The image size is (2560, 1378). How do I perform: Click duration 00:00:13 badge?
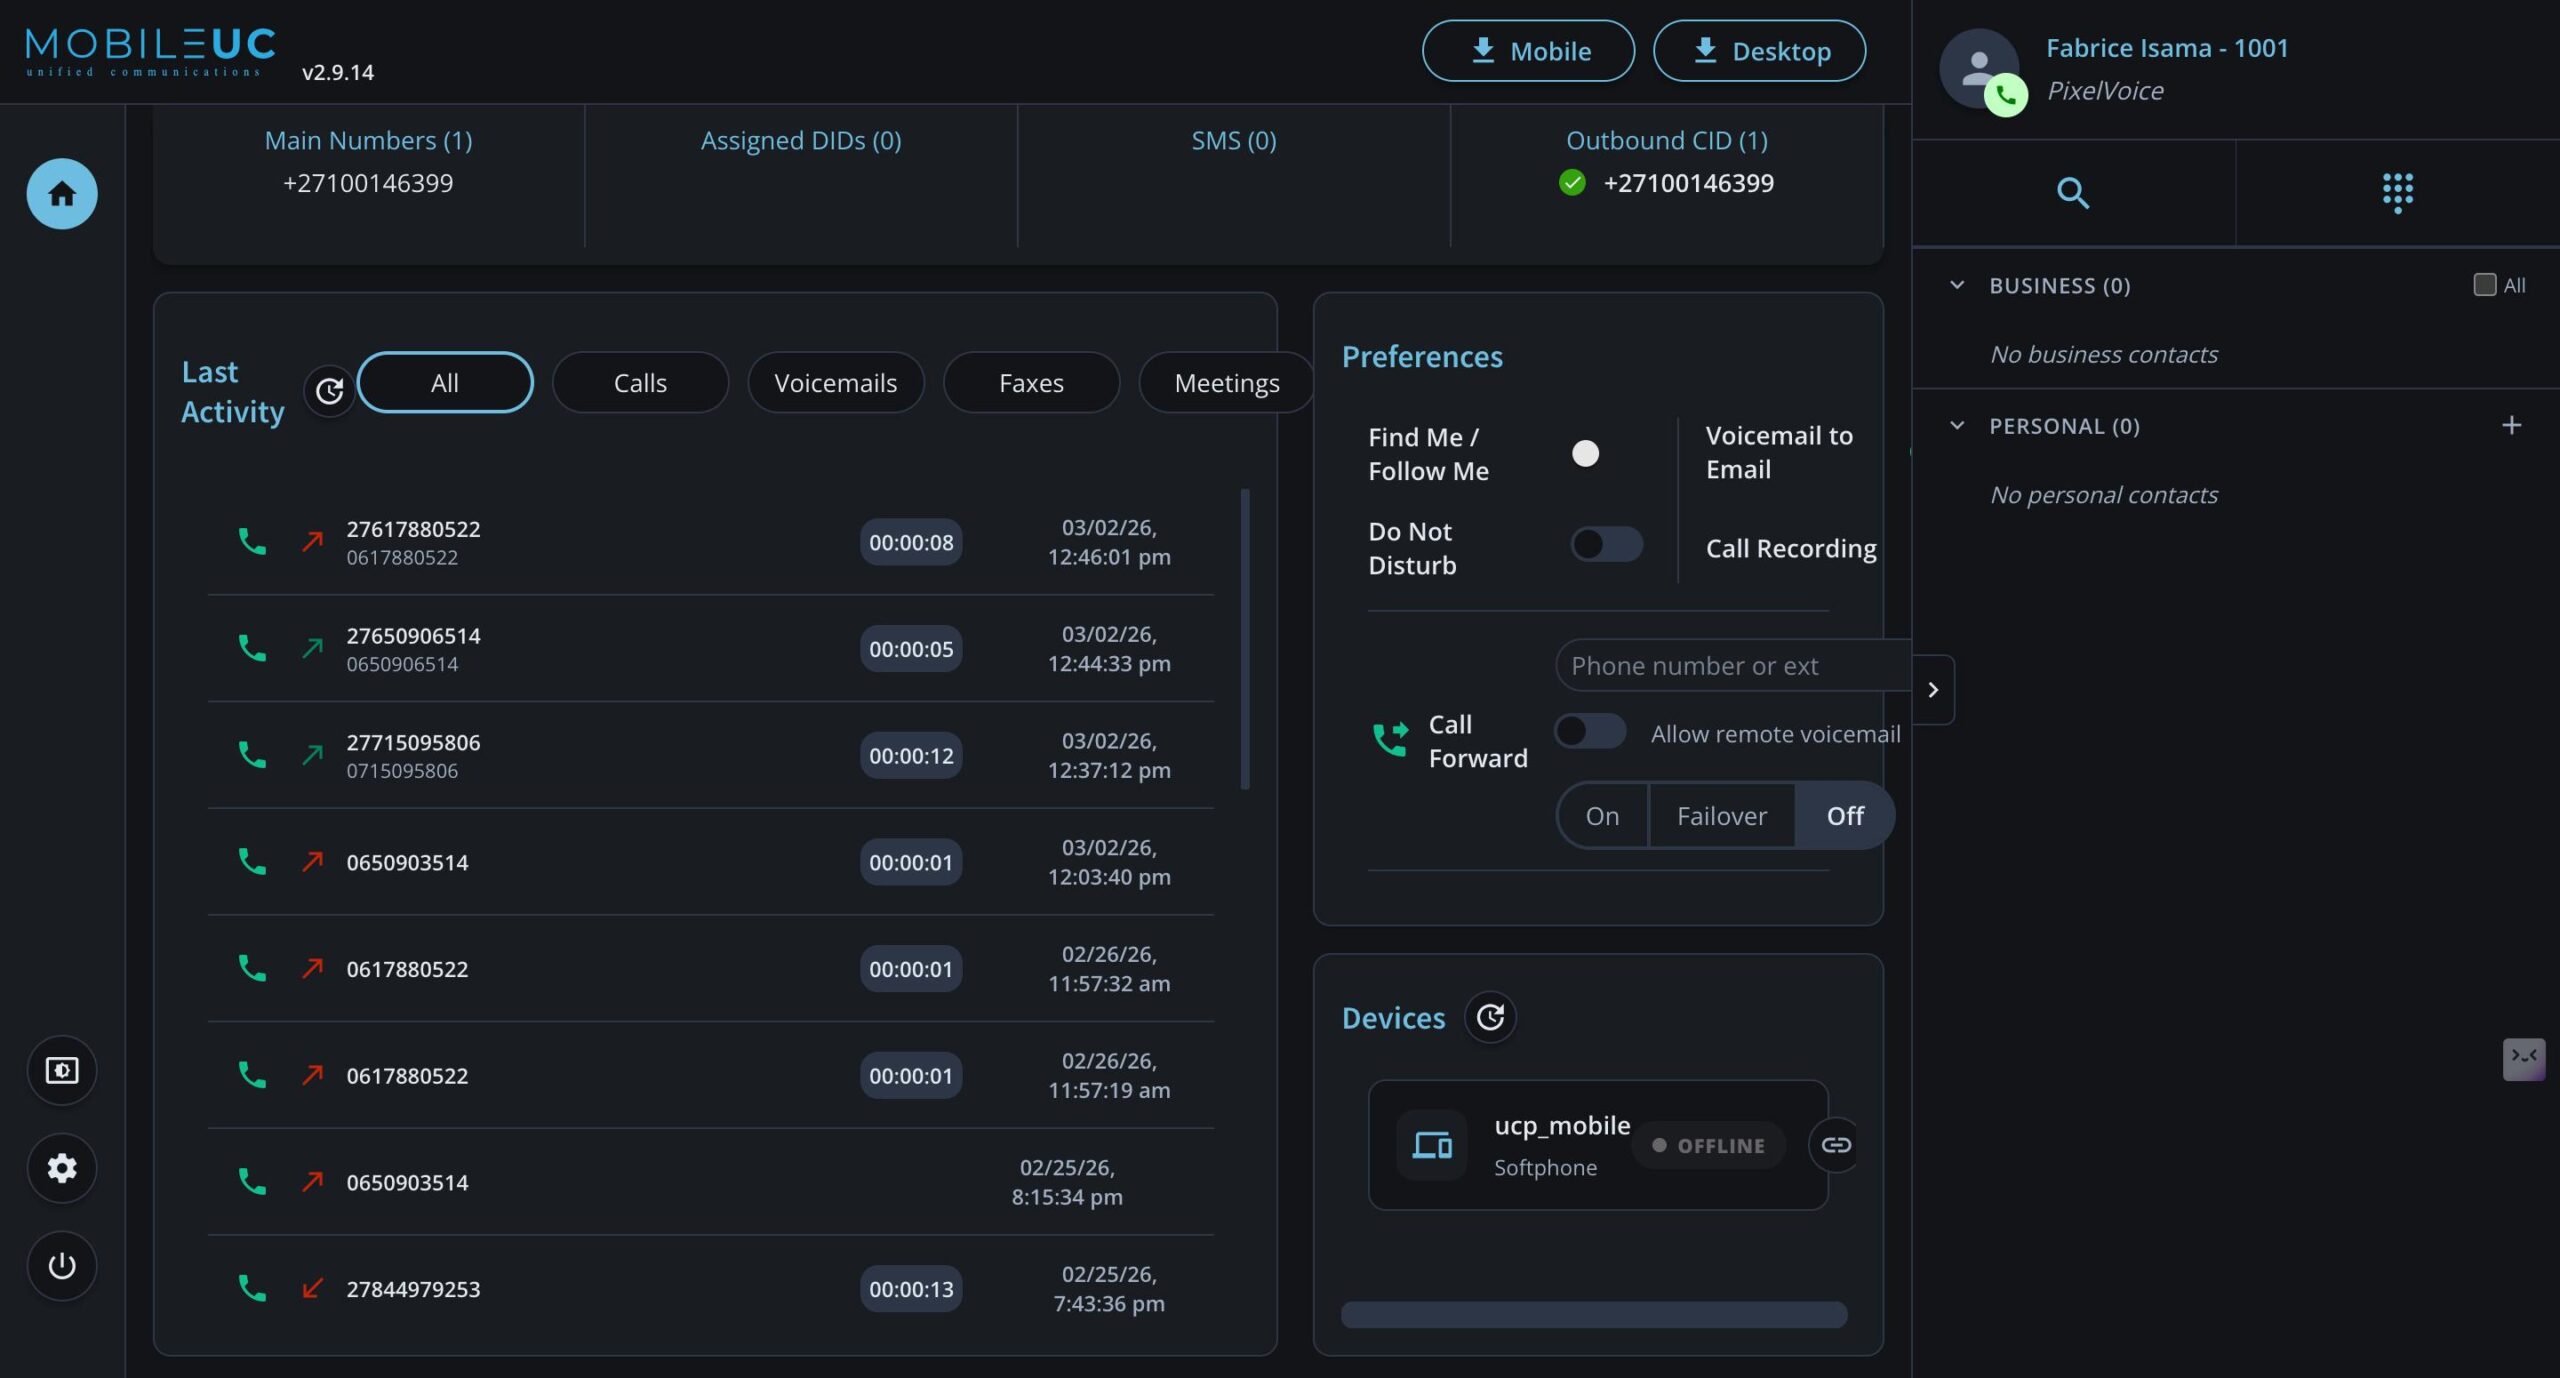point(910,1289)
